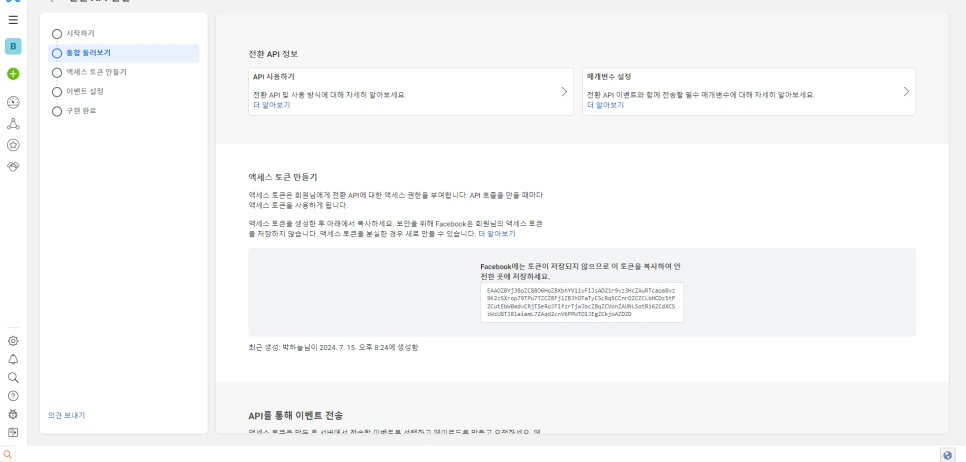This screenshot has width=966, height=462.
Task: Click the API 사용하기 card title
Action: pyautogui.click(x=274, y=77)
